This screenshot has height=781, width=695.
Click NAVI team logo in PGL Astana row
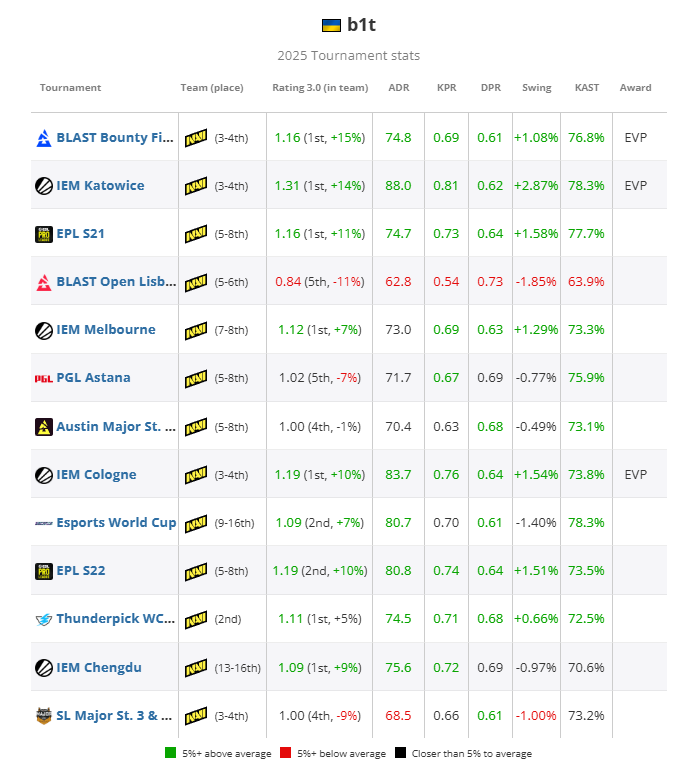tap(196, 379)
